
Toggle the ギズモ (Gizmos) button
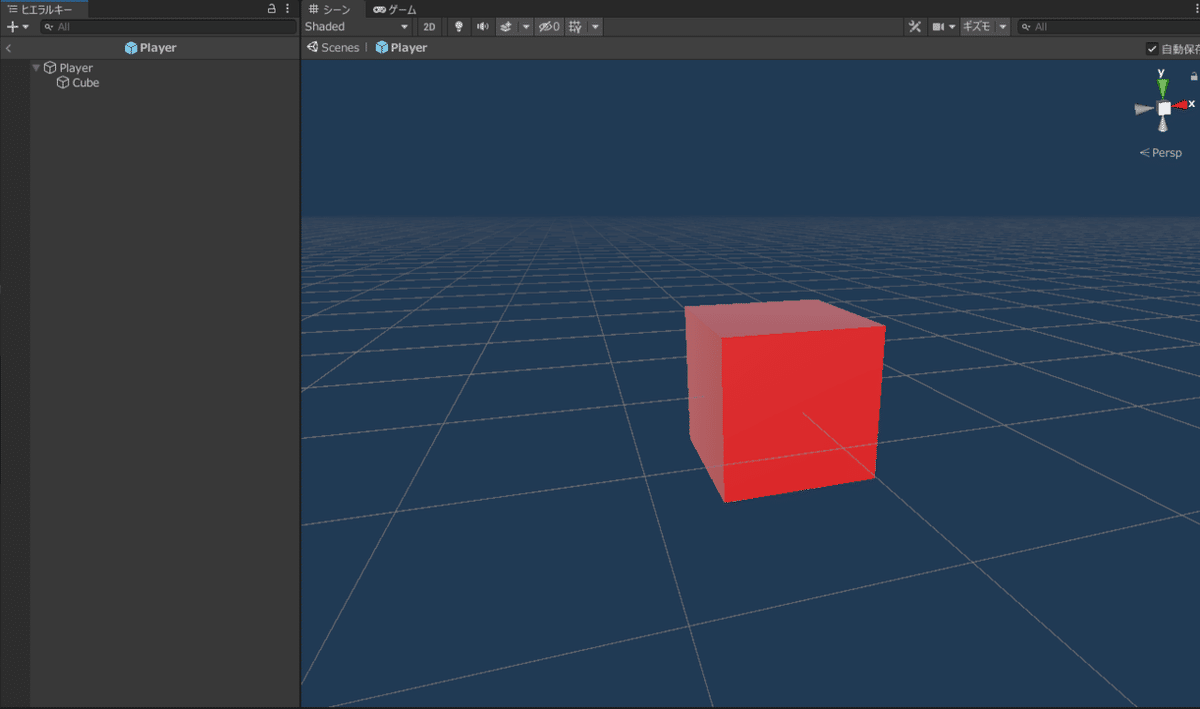977,27
